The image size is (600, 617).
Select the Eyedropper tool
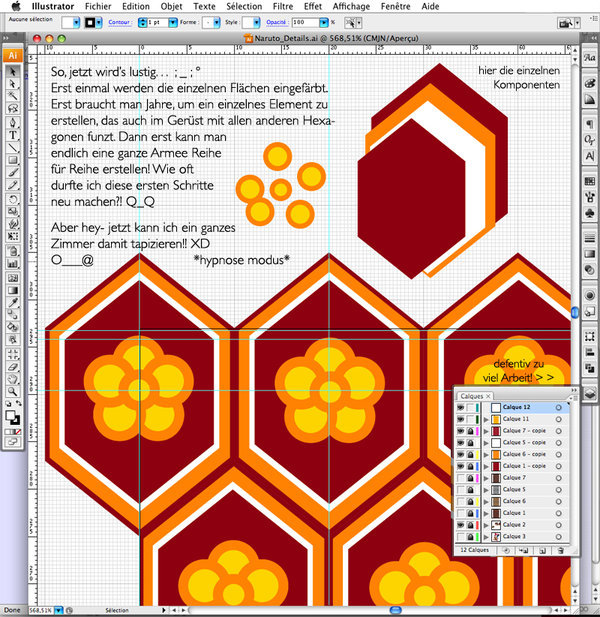point(13,302)
